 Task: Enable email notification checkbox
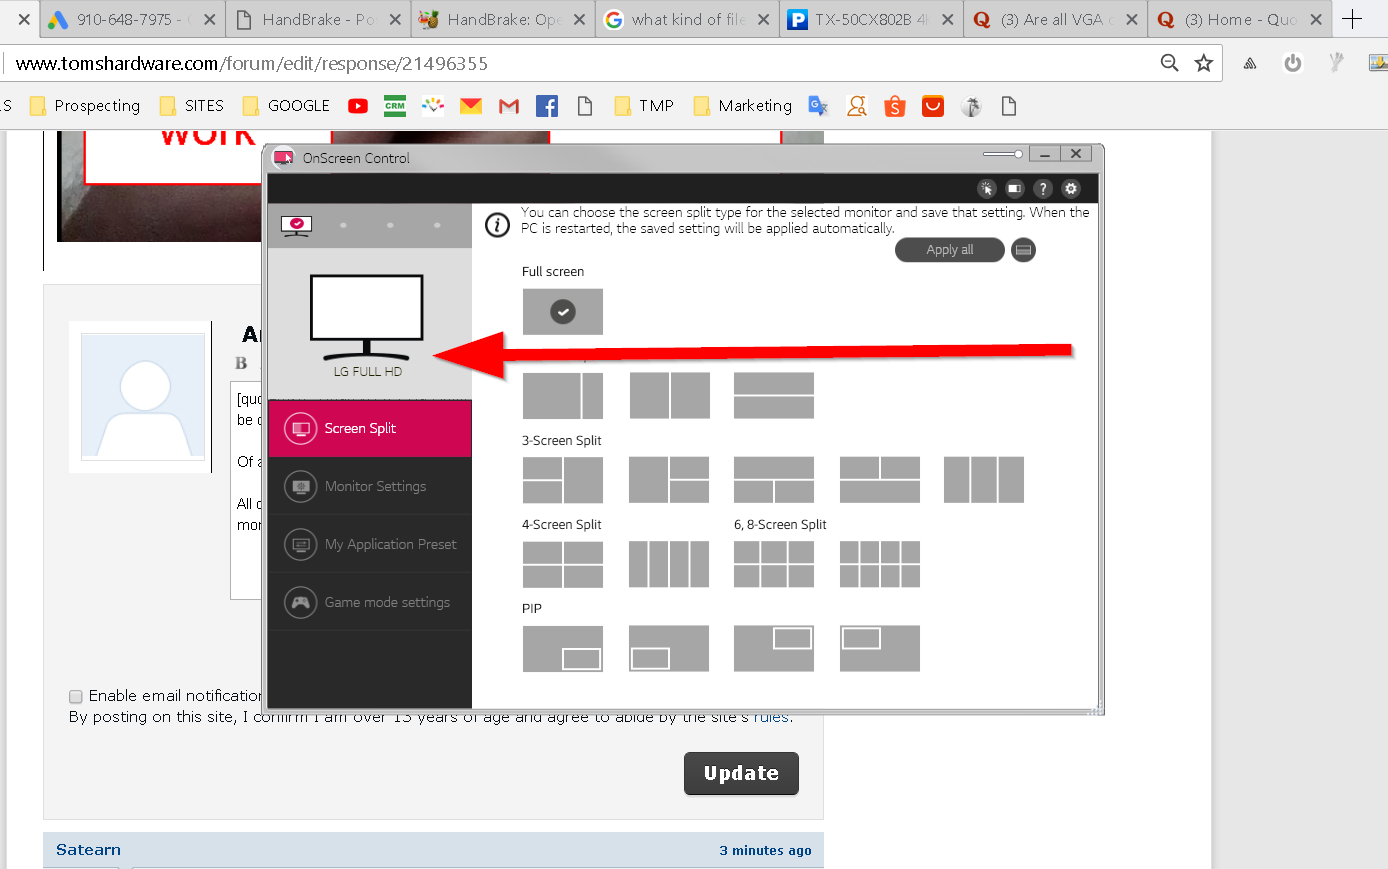76,696
